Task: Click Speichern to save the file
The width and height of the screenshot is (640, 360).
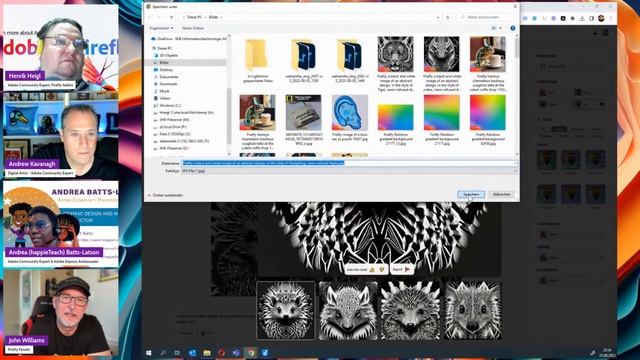Action: click(471, 194)
